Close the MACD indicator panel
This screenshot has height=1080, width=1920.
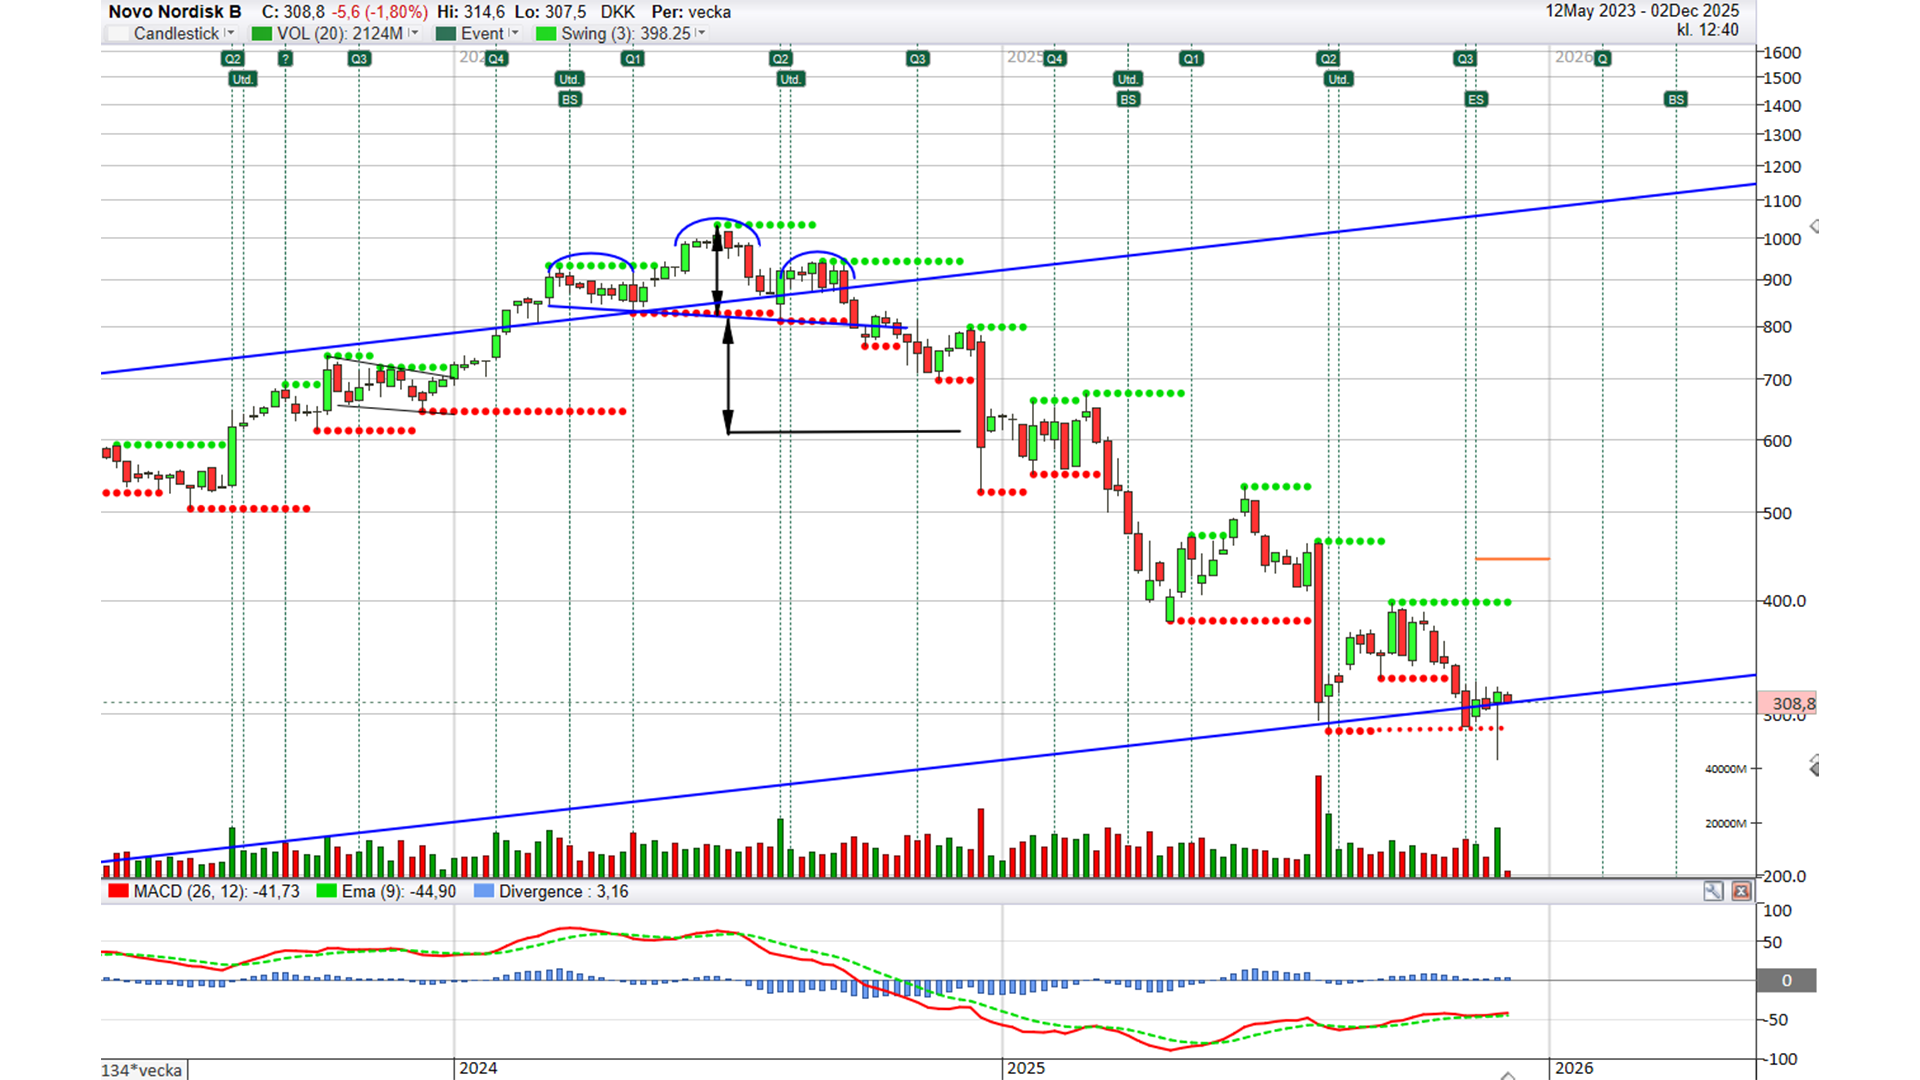click(x=1741, y=891)
